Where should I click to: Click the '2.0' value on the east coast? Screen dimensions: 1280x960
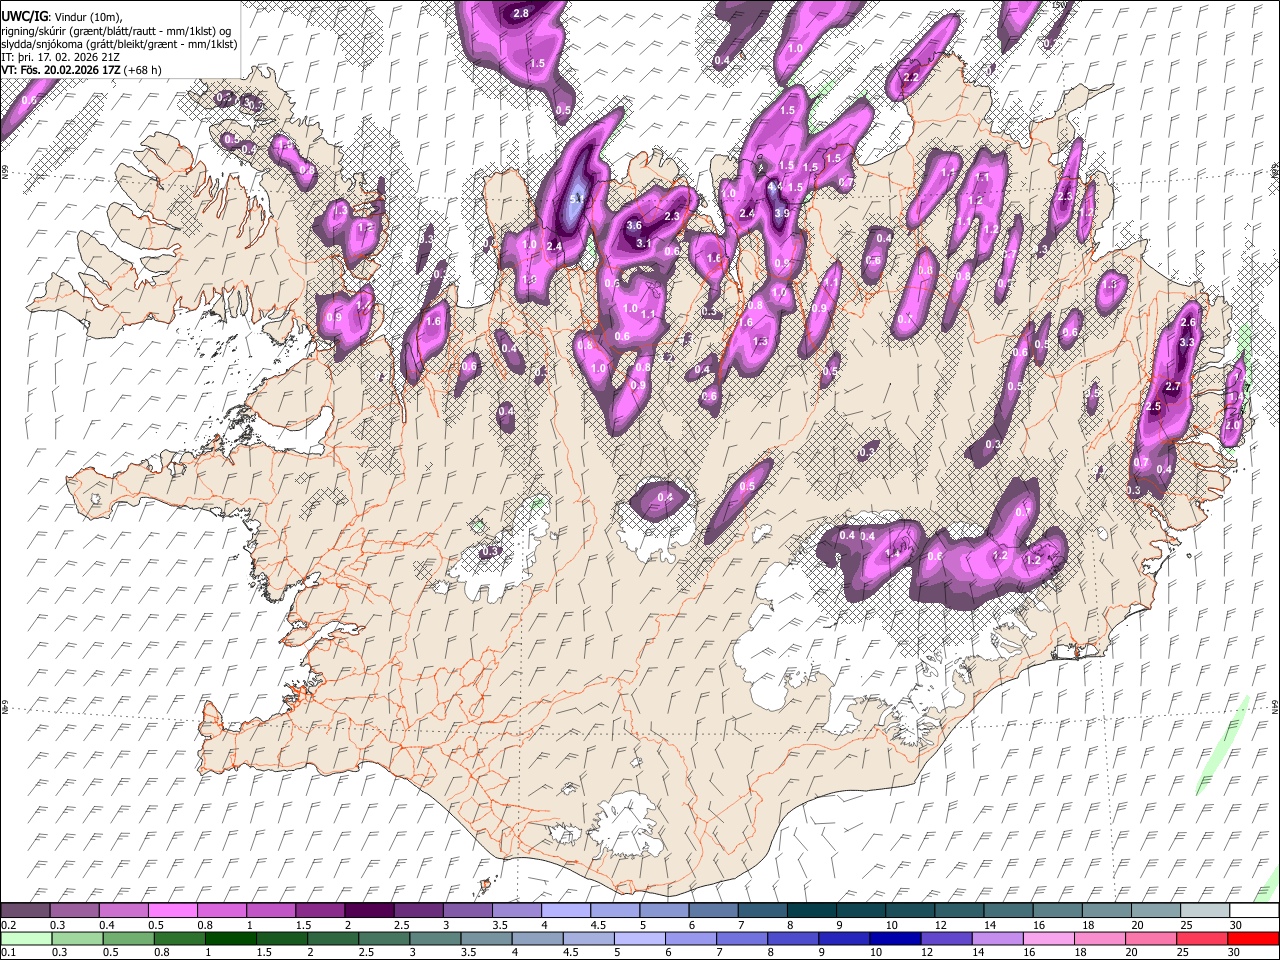click(1232, 425)
